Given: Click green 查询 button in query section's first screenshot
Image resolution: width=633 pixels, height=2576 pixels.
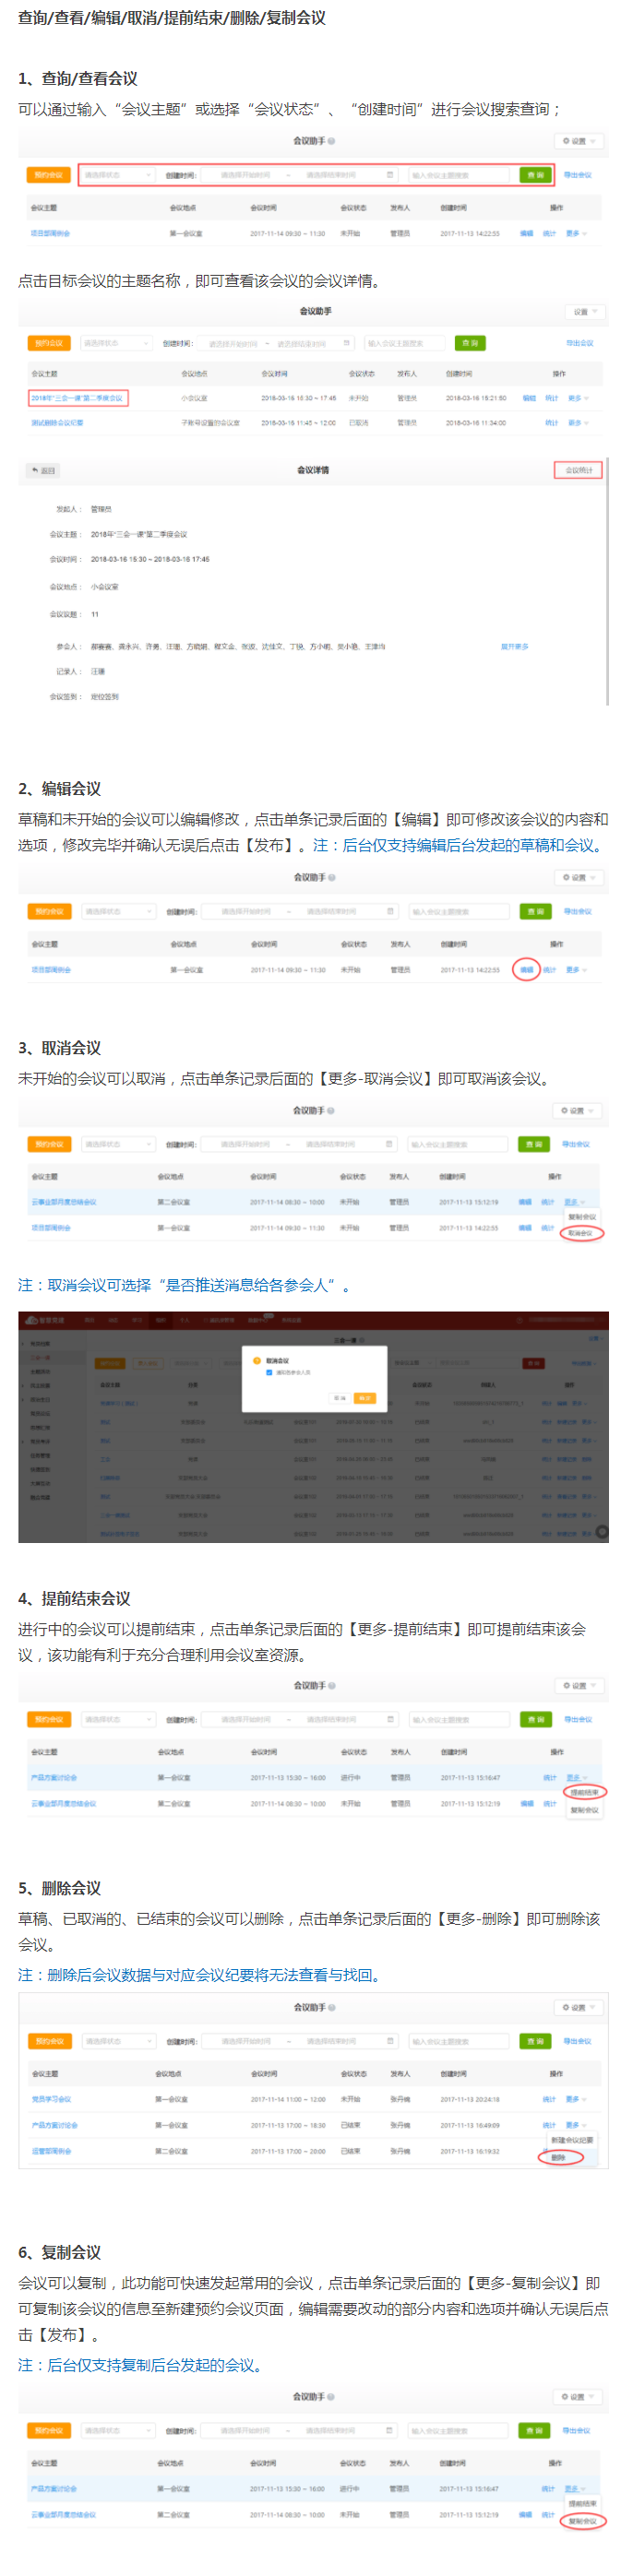Looking at the screenshot, I should click(x=535, y=175).
